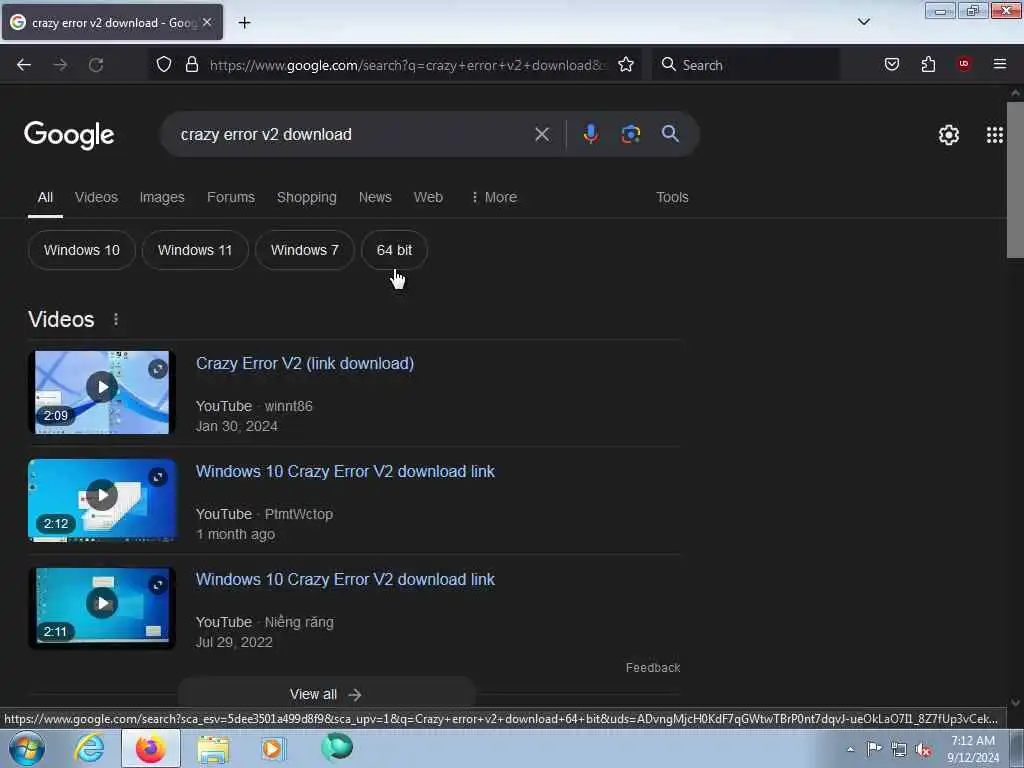Bookmark this page with the star icon
1024x768 pixels.
coord(626,65)
